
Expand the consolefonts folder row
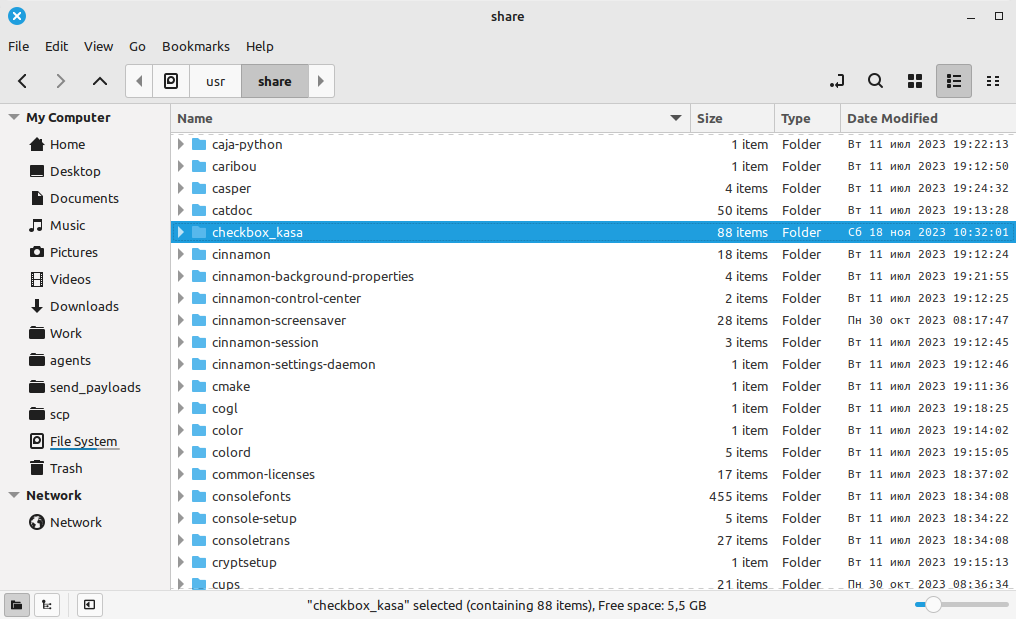pos(181,496)
